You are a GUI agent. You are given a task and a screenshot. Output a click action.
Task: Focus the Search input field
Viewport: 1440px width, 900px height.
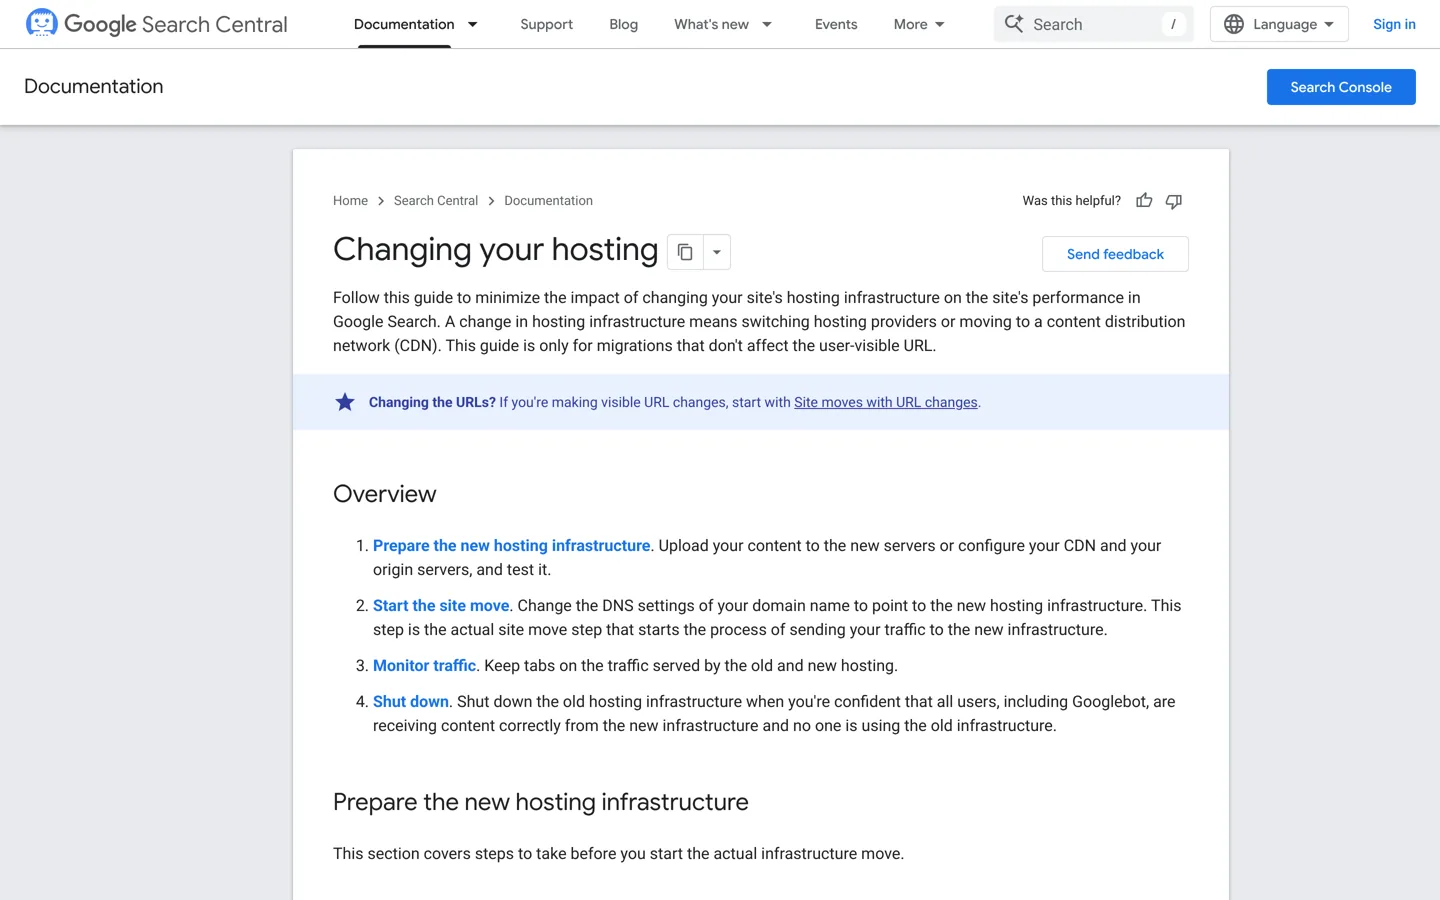[1093, 24]
